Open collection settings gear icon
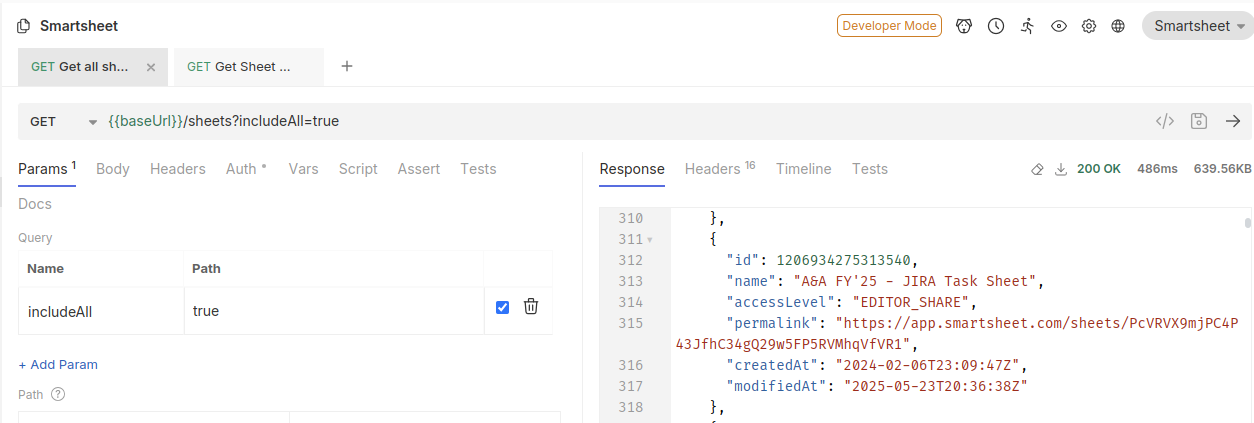The image size is (1254, 423). tap(1089, 26)
